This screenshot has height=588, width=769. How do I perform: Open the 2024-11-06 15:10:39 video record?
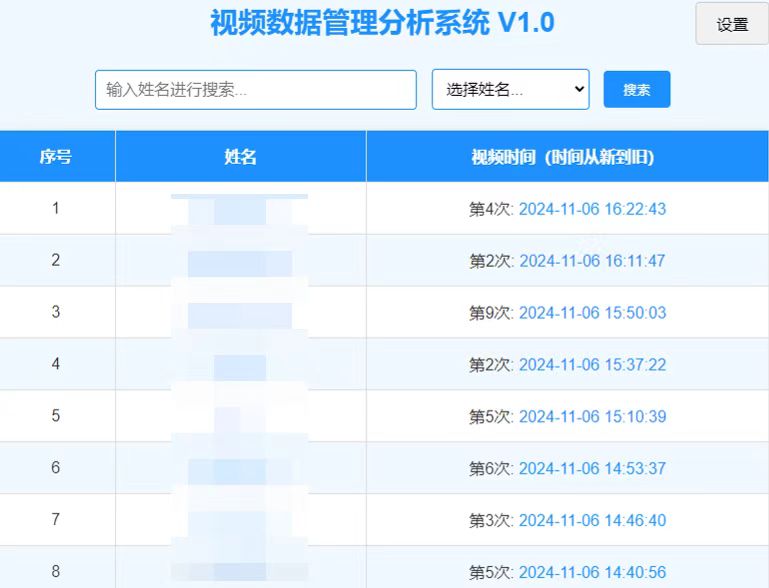[x=592, y=417]
